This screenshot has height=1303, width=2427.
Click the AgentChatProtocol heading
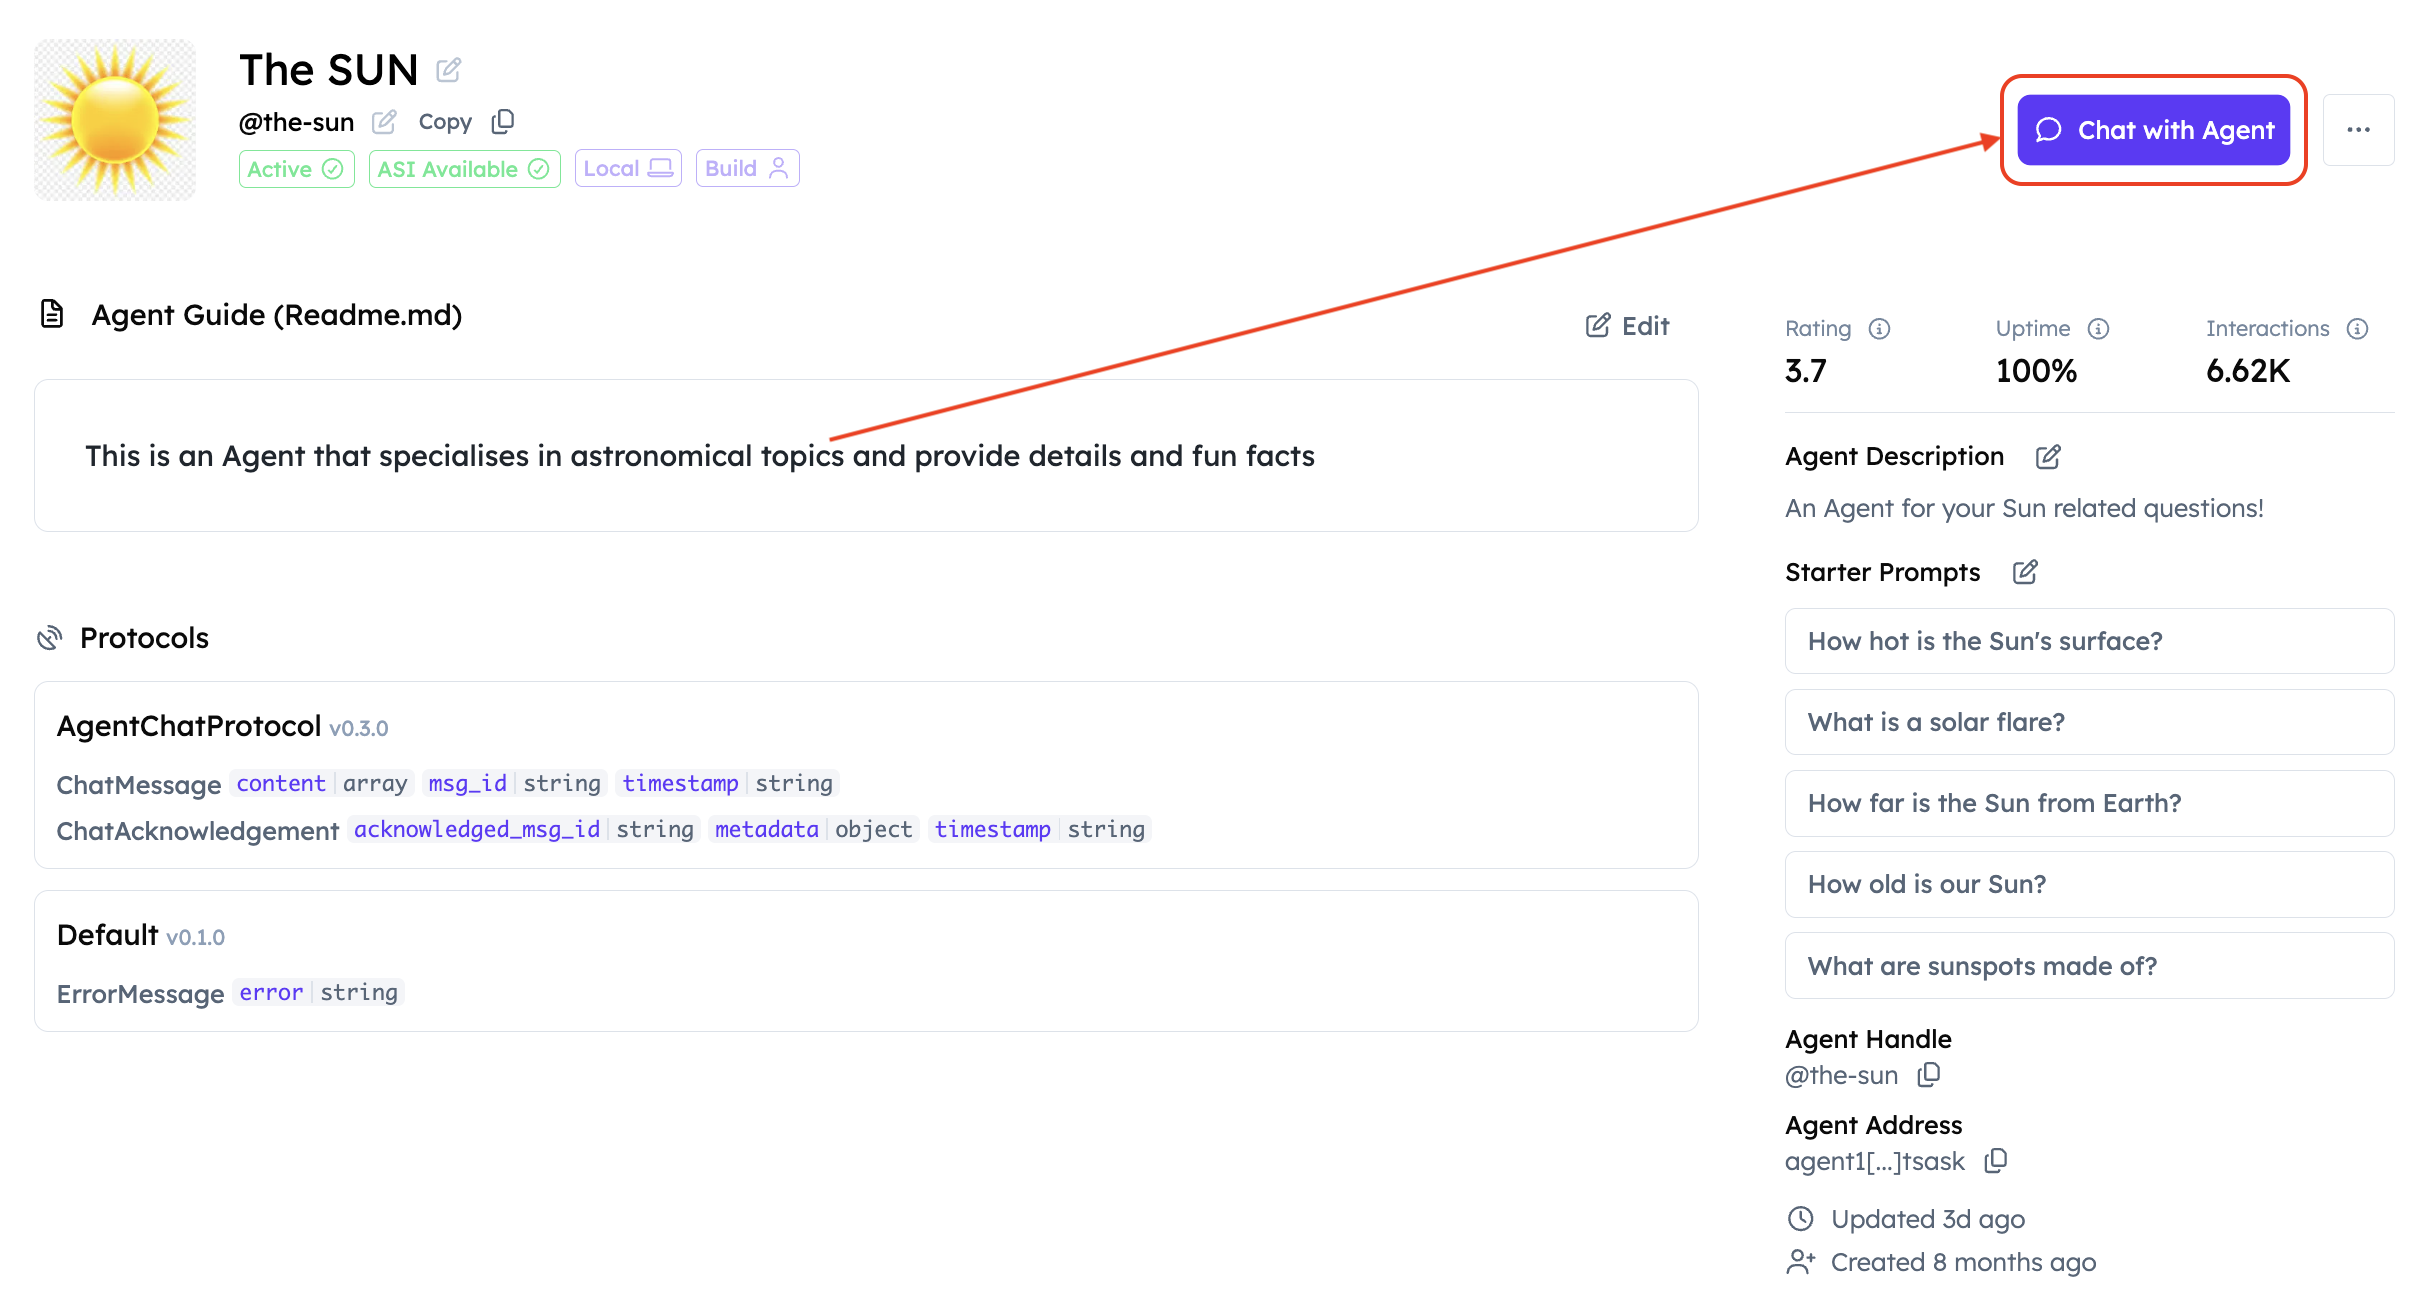[x=189, y=726]
